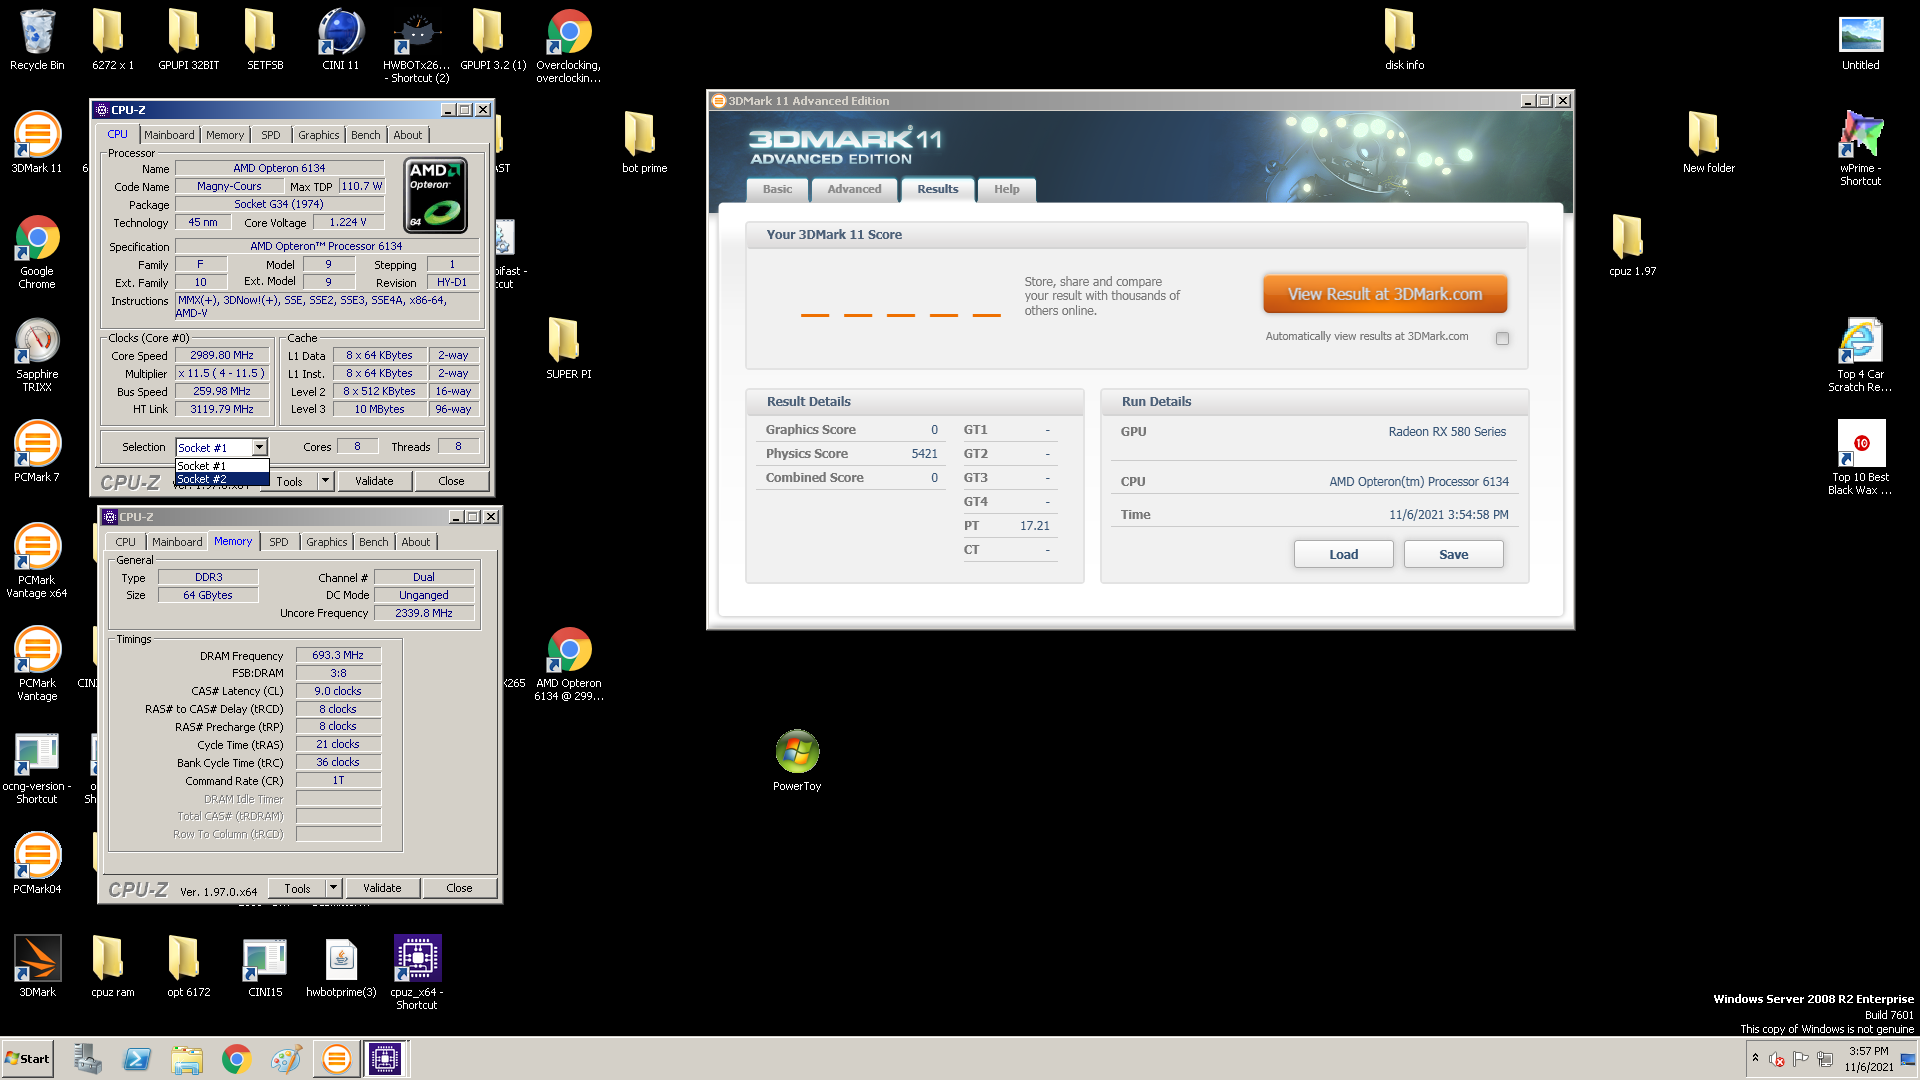Open AMD Opteron 6134 Chrome shortcut
The height and width of the screenshot is (1080, 1920).
click(568, 664)
